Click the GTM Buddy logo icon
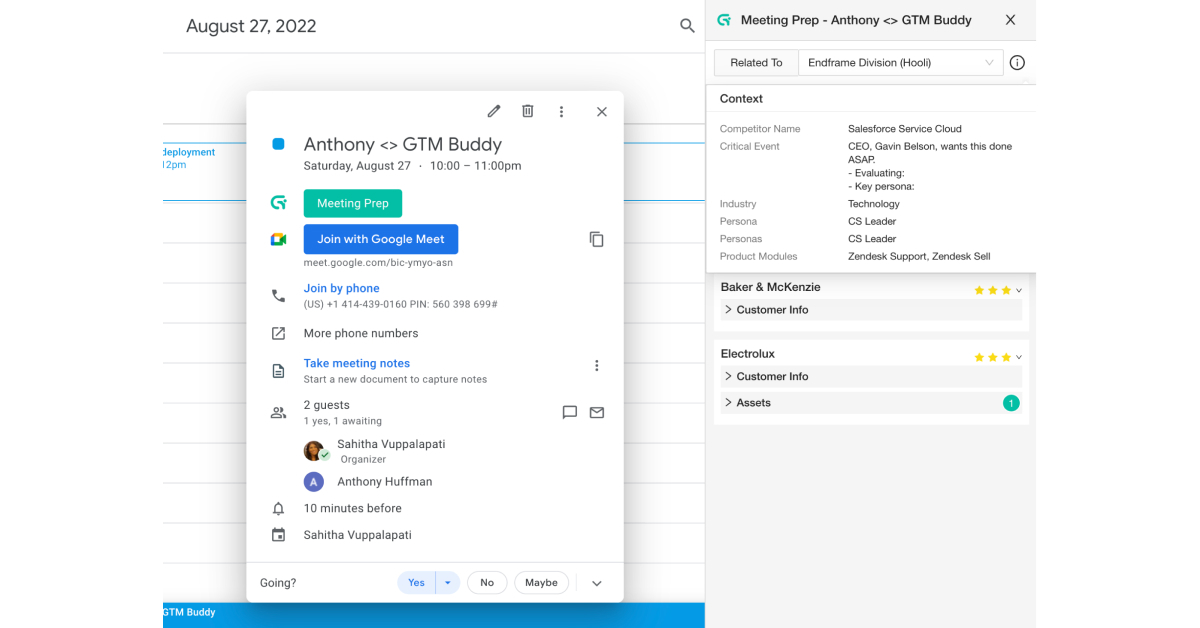 pos(723,20)
